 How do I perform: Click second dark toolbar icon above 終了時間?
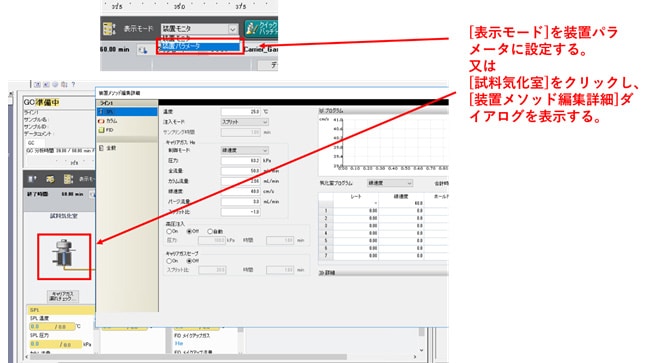[x=50, y=179]
